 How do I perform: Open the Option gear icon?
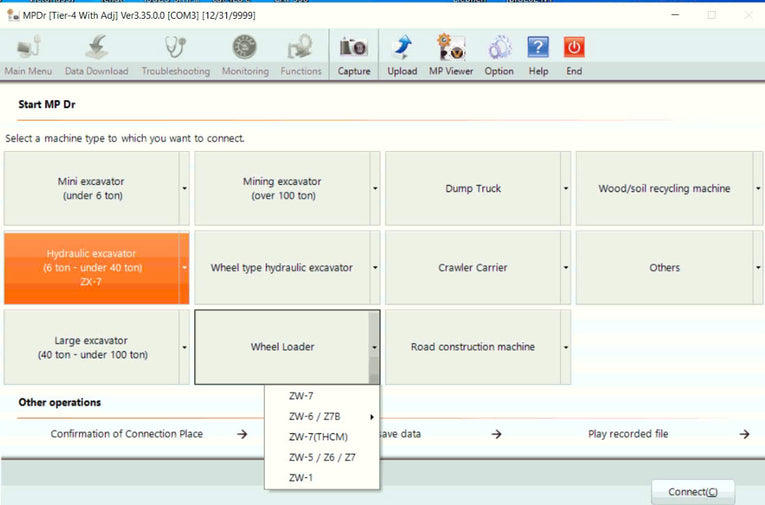click(x=499, y=48)
